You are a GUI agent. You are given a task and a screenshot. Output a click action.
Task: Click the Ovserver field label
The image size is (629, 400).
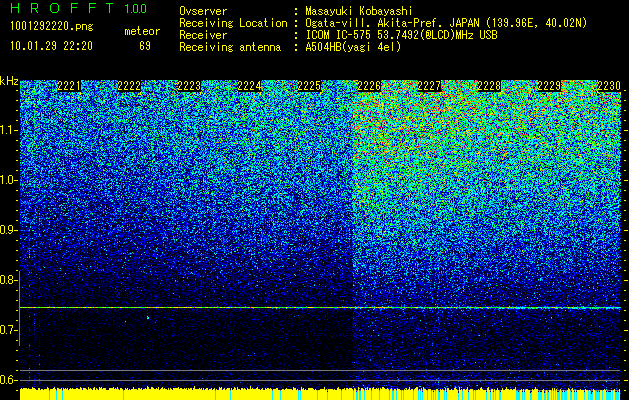(203, 11)
